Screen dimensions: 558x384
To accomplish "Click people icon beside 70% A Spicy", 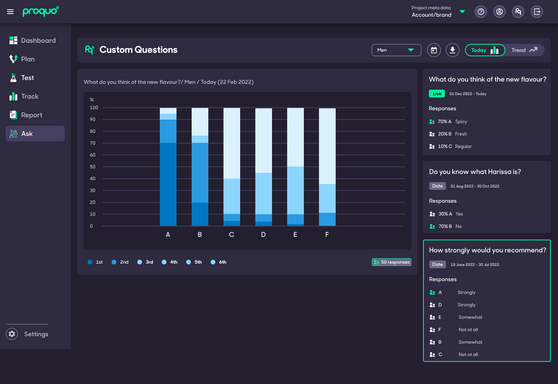I will (432, 122).
